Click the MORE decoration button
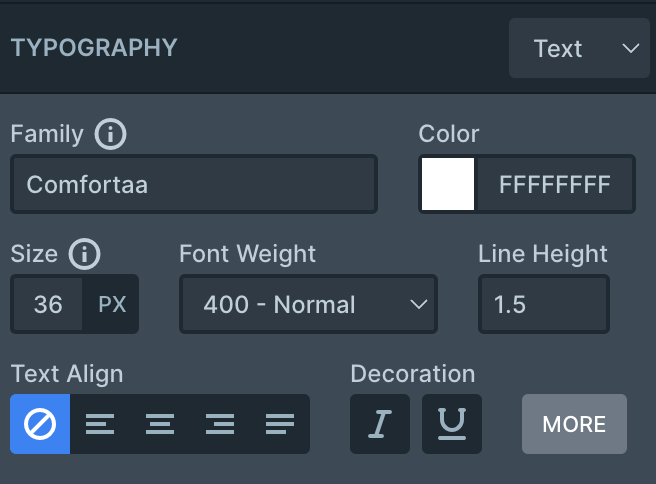656x484 pixels. coord(574,424)
